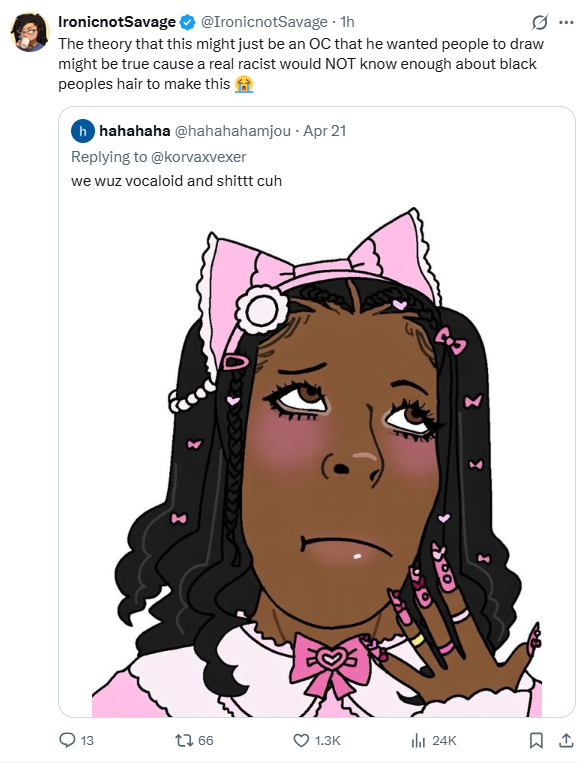This screenshot has height=763, width=579.
Task: Repost the tweet with 66 reposts
Action: click(x=182, y=740)
